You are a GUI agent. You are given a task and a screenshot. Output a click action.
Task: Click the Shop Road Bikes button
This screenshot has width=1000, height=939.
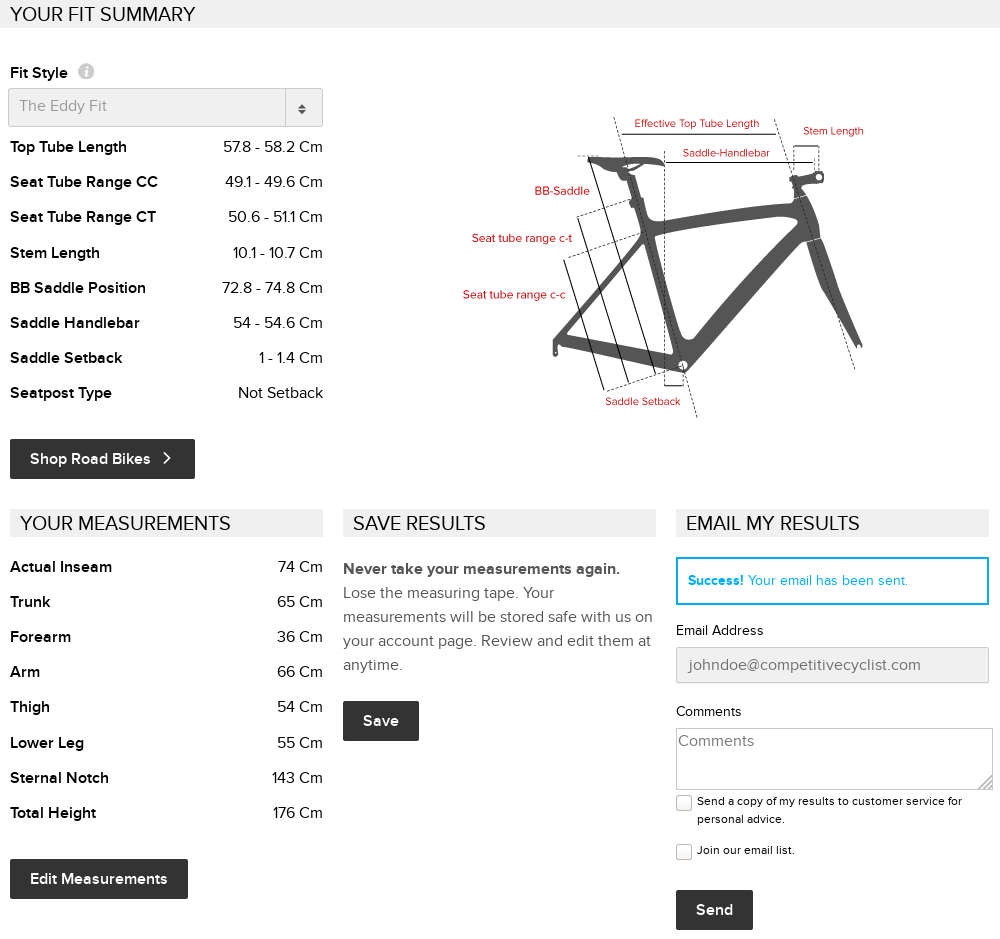tap(102, 459)
